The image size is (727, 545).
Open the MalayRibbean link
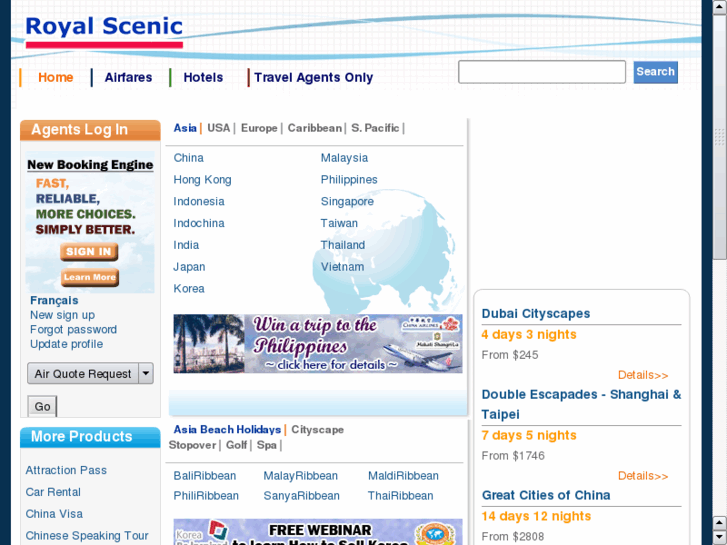[300, 476]
